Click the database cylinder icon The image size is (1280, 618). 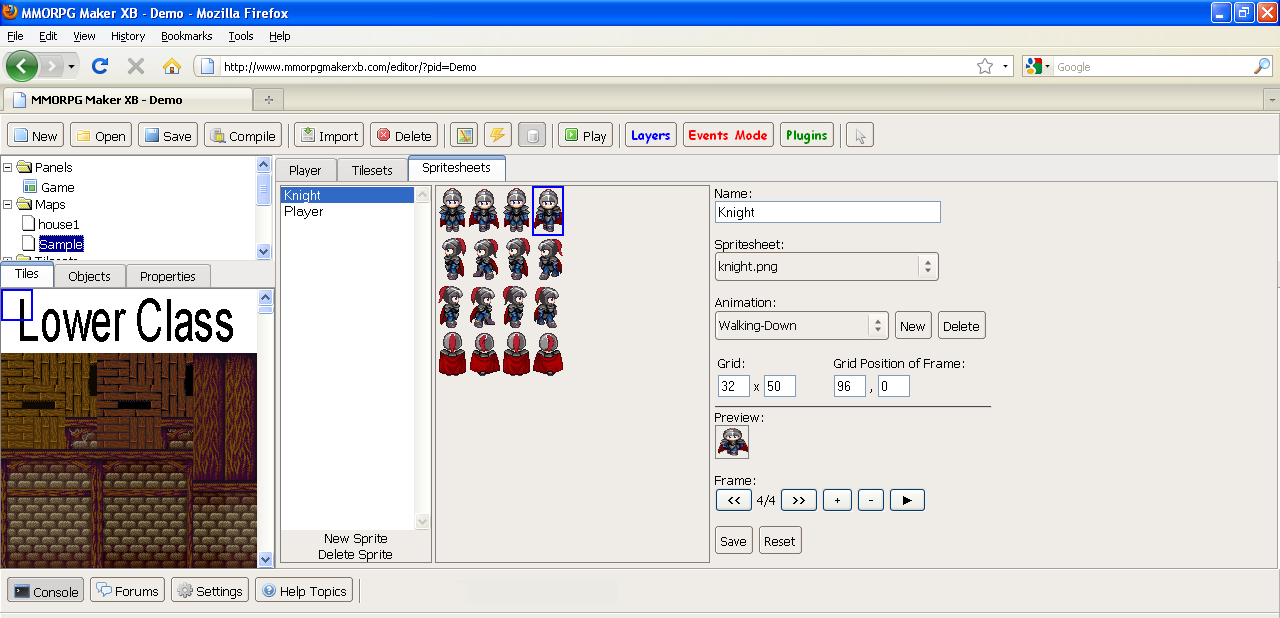(x=532, y=136)
